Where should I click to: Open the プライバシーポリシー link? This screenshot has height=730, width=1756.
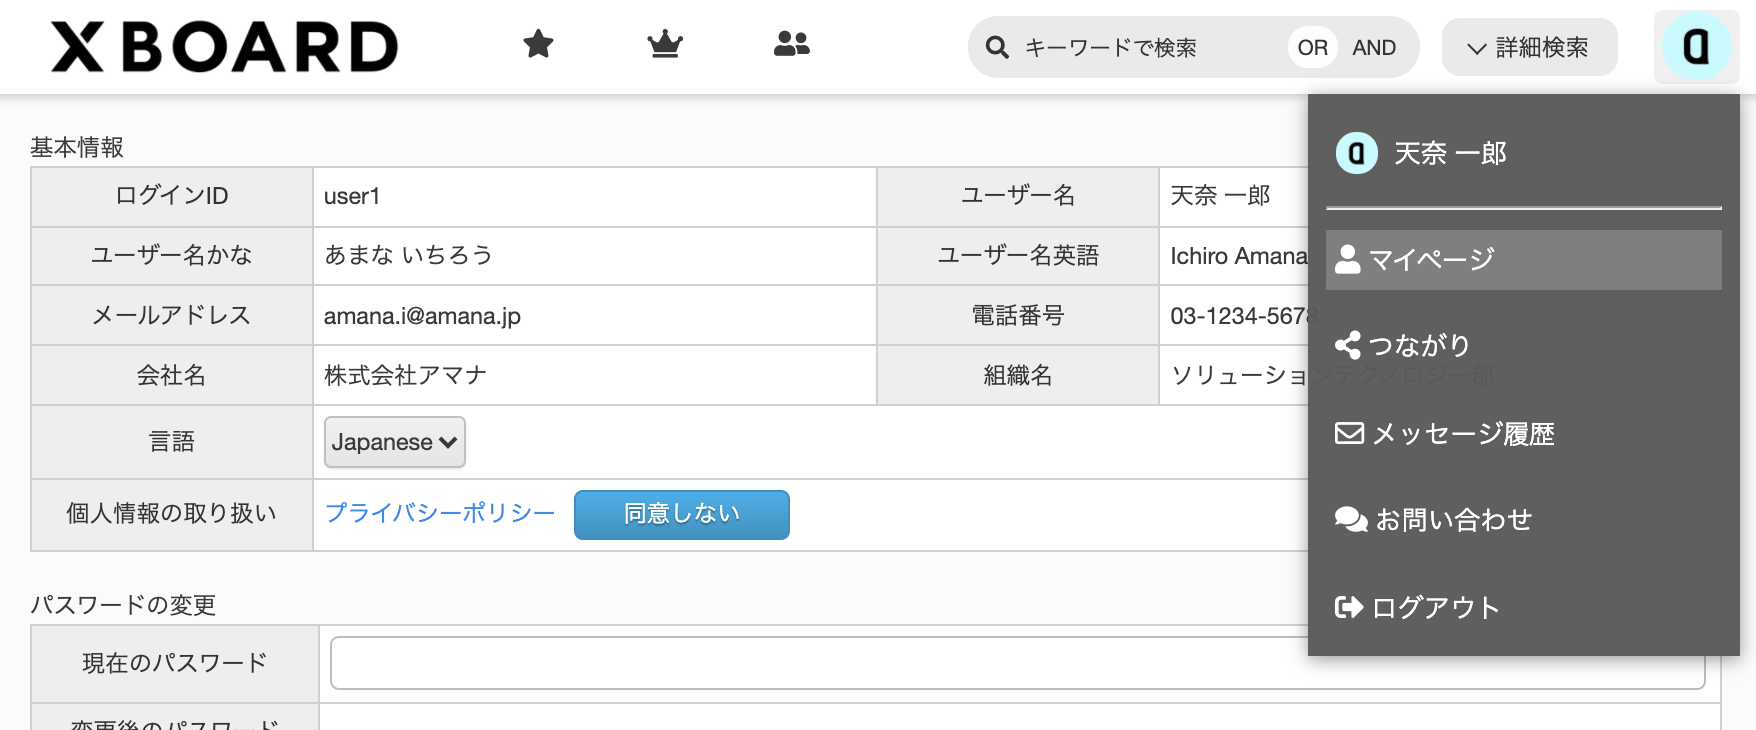tap(440, 513)
